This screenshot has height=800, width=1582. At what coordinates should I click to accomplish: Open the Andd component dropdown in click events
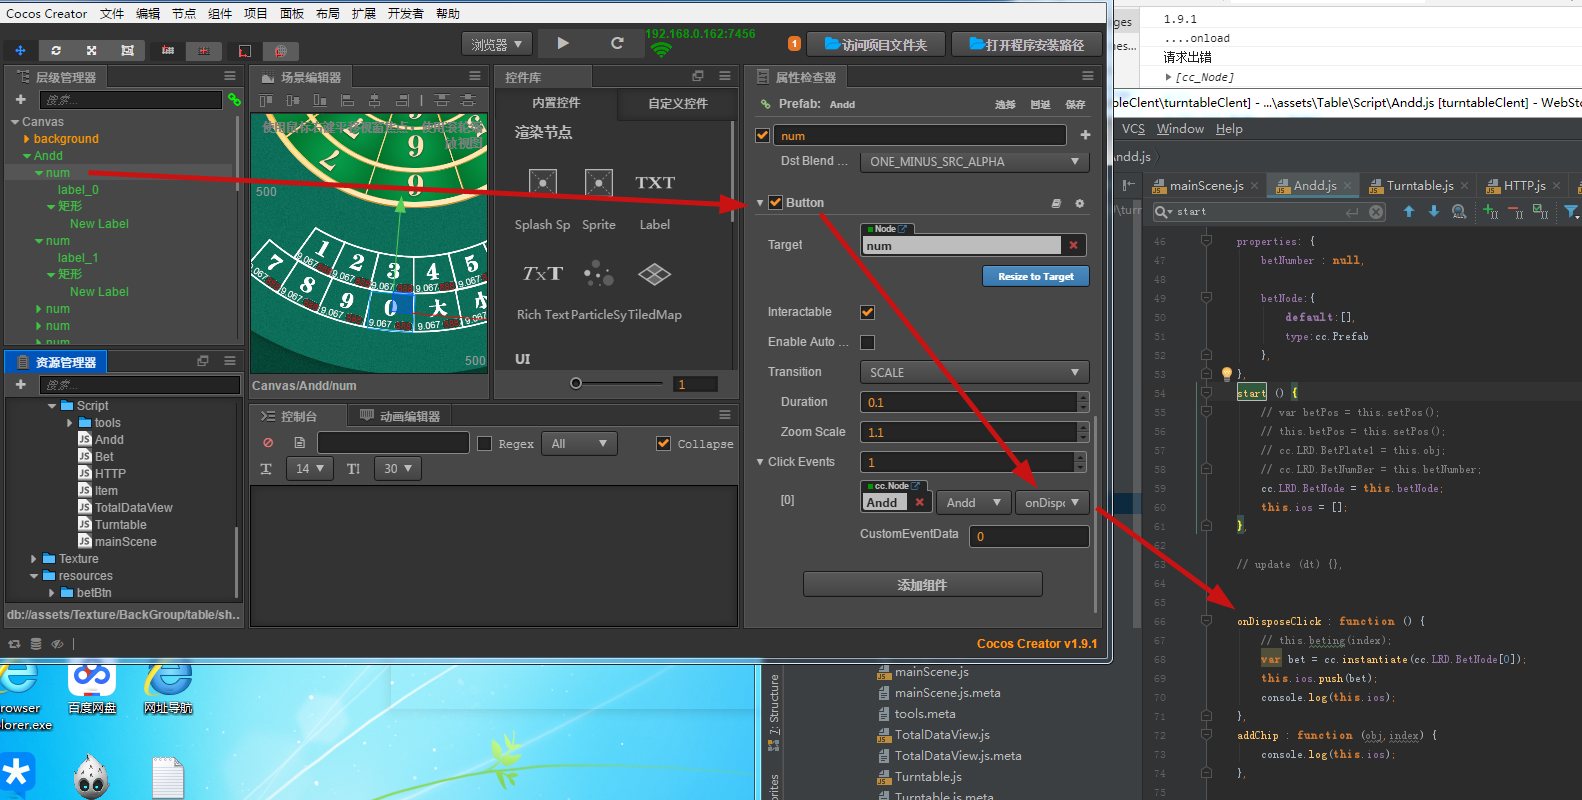[x=975, y=503]
